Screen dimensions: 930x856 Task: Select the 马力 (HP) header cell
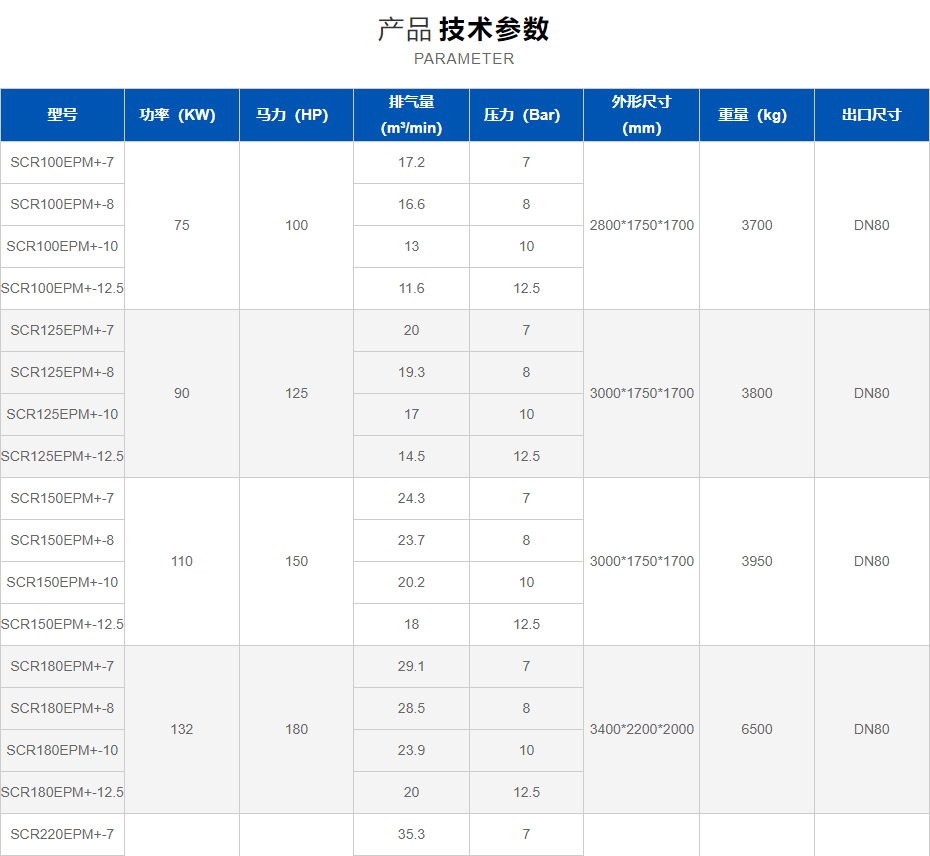tap(296, 115)
